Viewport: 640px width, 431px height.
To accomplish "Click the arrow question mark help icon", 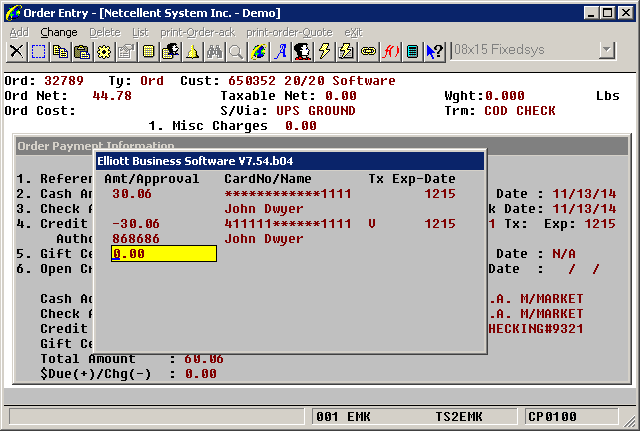I will tap(434, 52).
